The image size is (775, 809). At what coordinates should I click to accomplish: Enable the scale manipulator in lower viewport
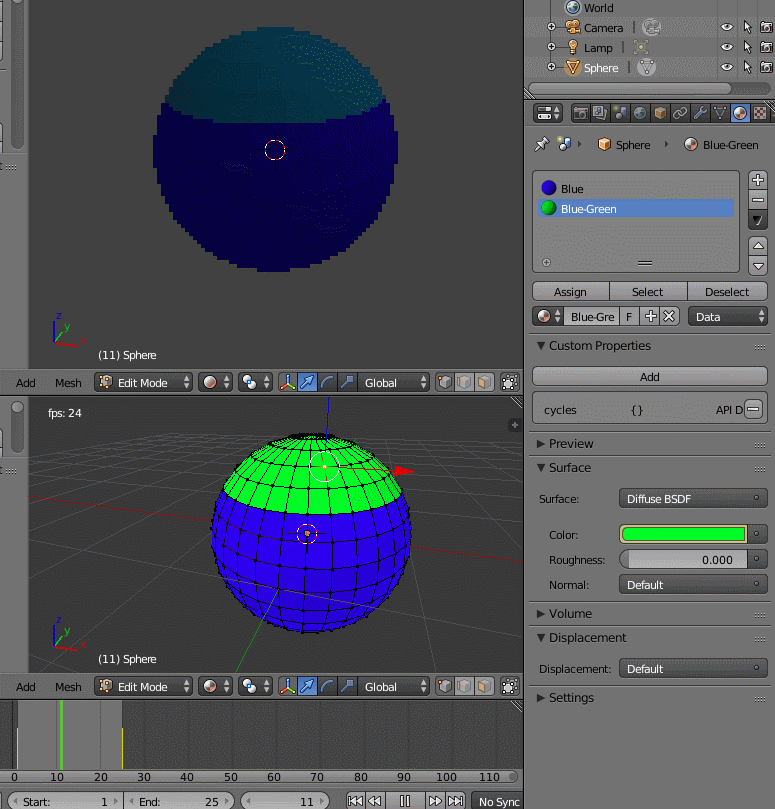pyautogui.click(x=347, y=687)
